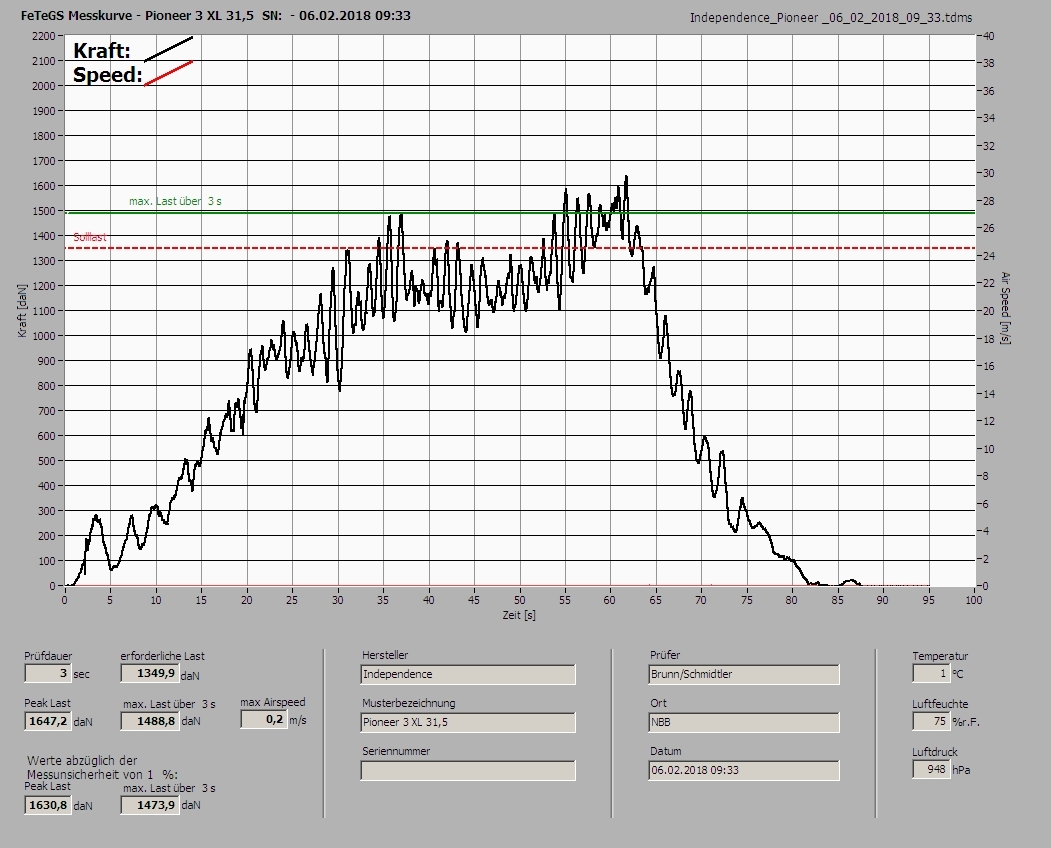Image resolution: width=1051 pixels, height=848 pixels.
Task: Click the corrected max. Last value 1473,9
Action: coord(150,804)
